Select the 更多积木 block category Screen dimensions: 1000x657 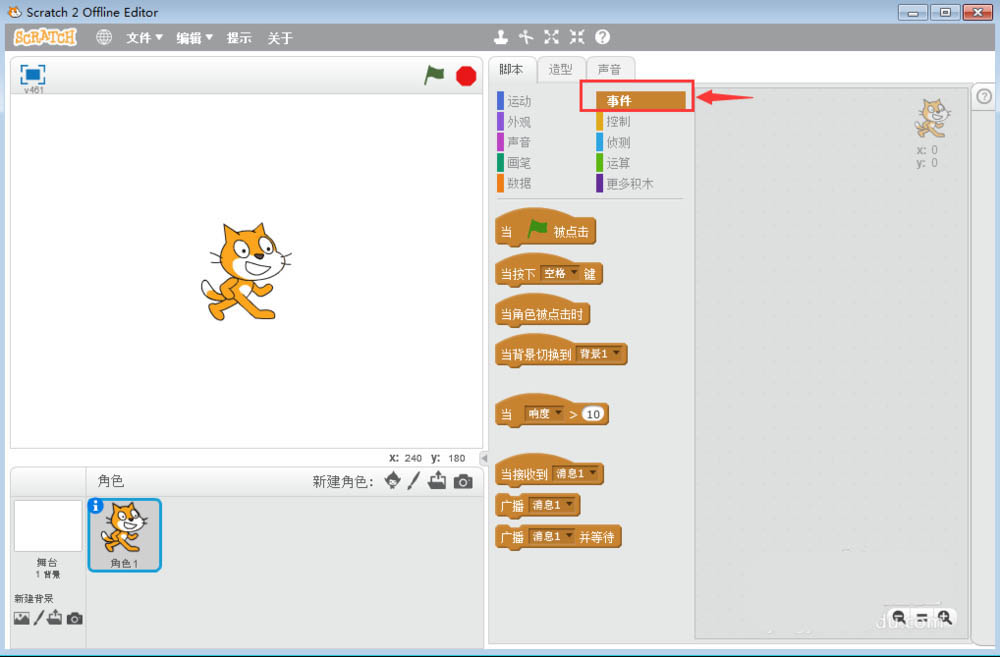(625, 183)
